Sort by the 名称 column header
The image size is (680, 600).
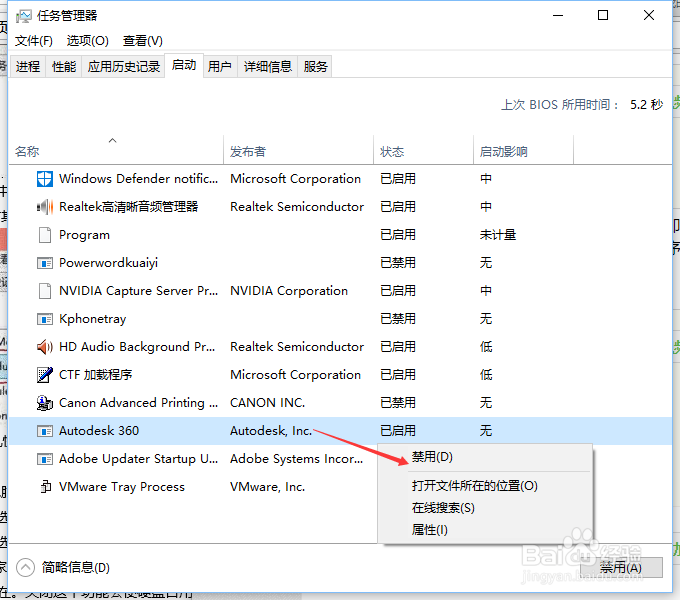[116, 151]
